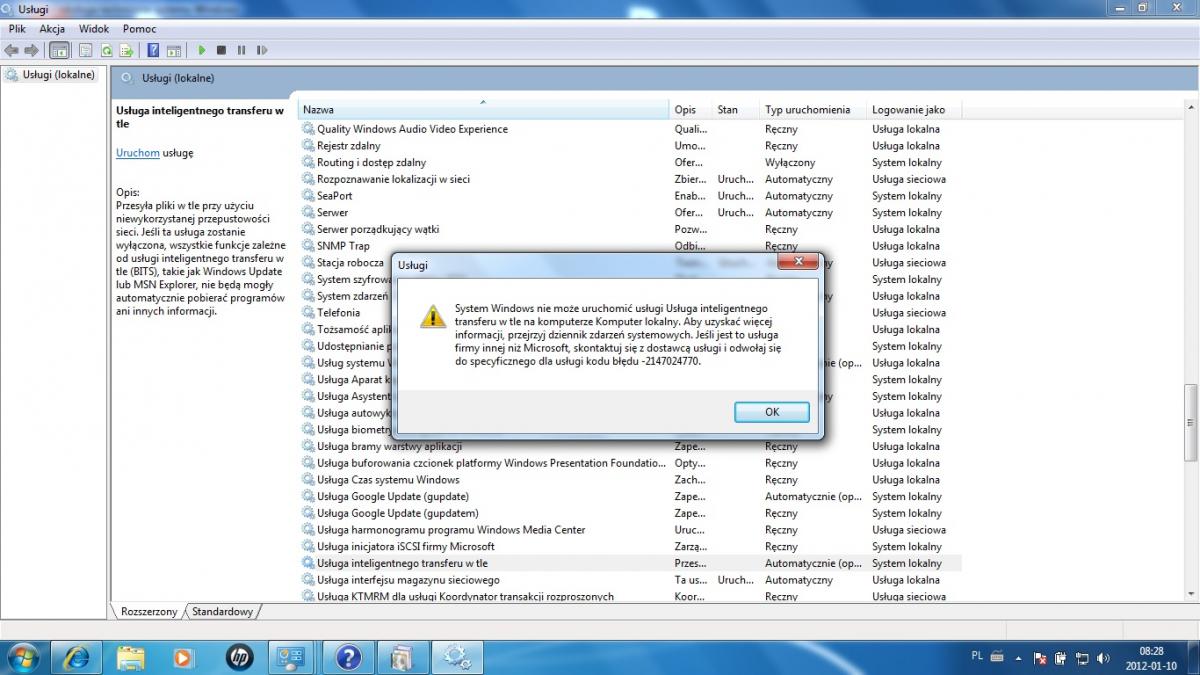
Task: Select Usługa bramy warstwy aplikacji service
Action: pos(630,446)
